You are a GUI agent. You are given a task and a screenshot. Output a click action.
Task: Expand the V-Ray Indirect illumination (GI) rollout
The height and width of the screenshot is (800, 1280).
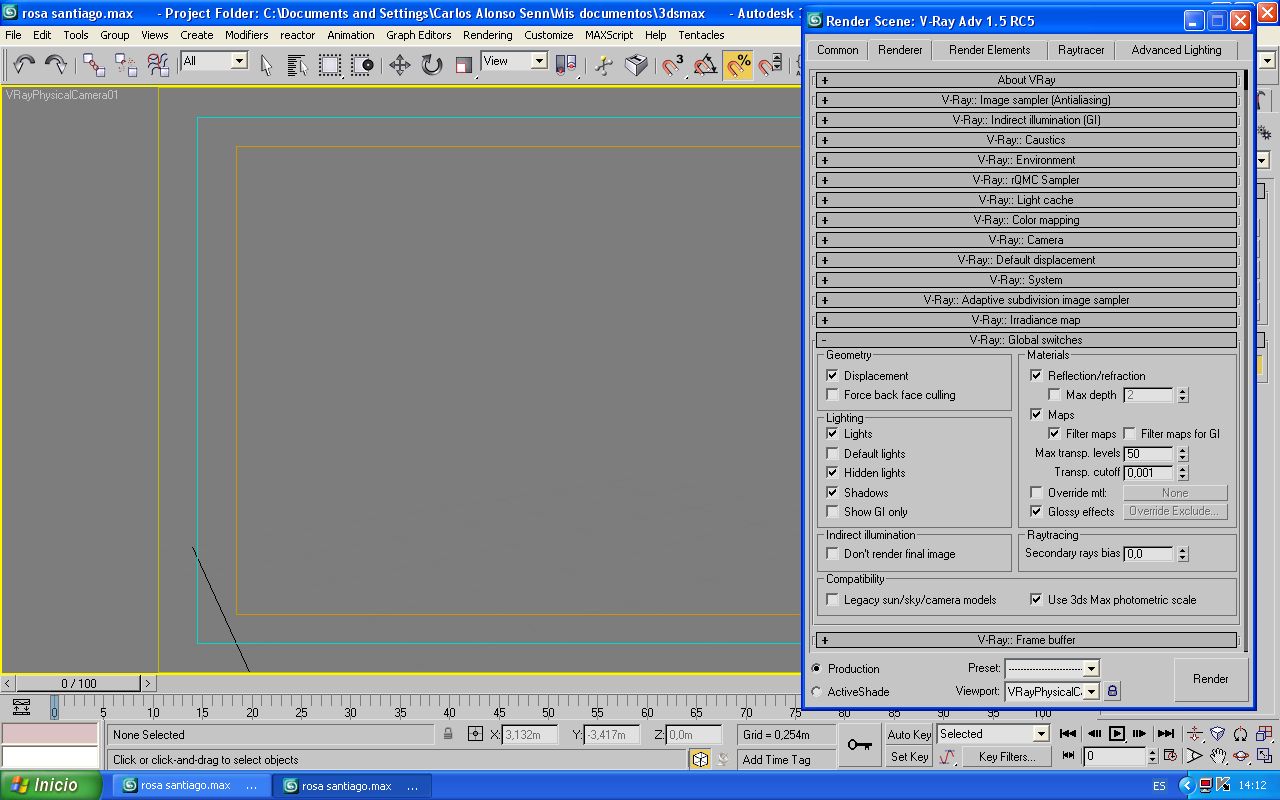[x=1026, y=120]
